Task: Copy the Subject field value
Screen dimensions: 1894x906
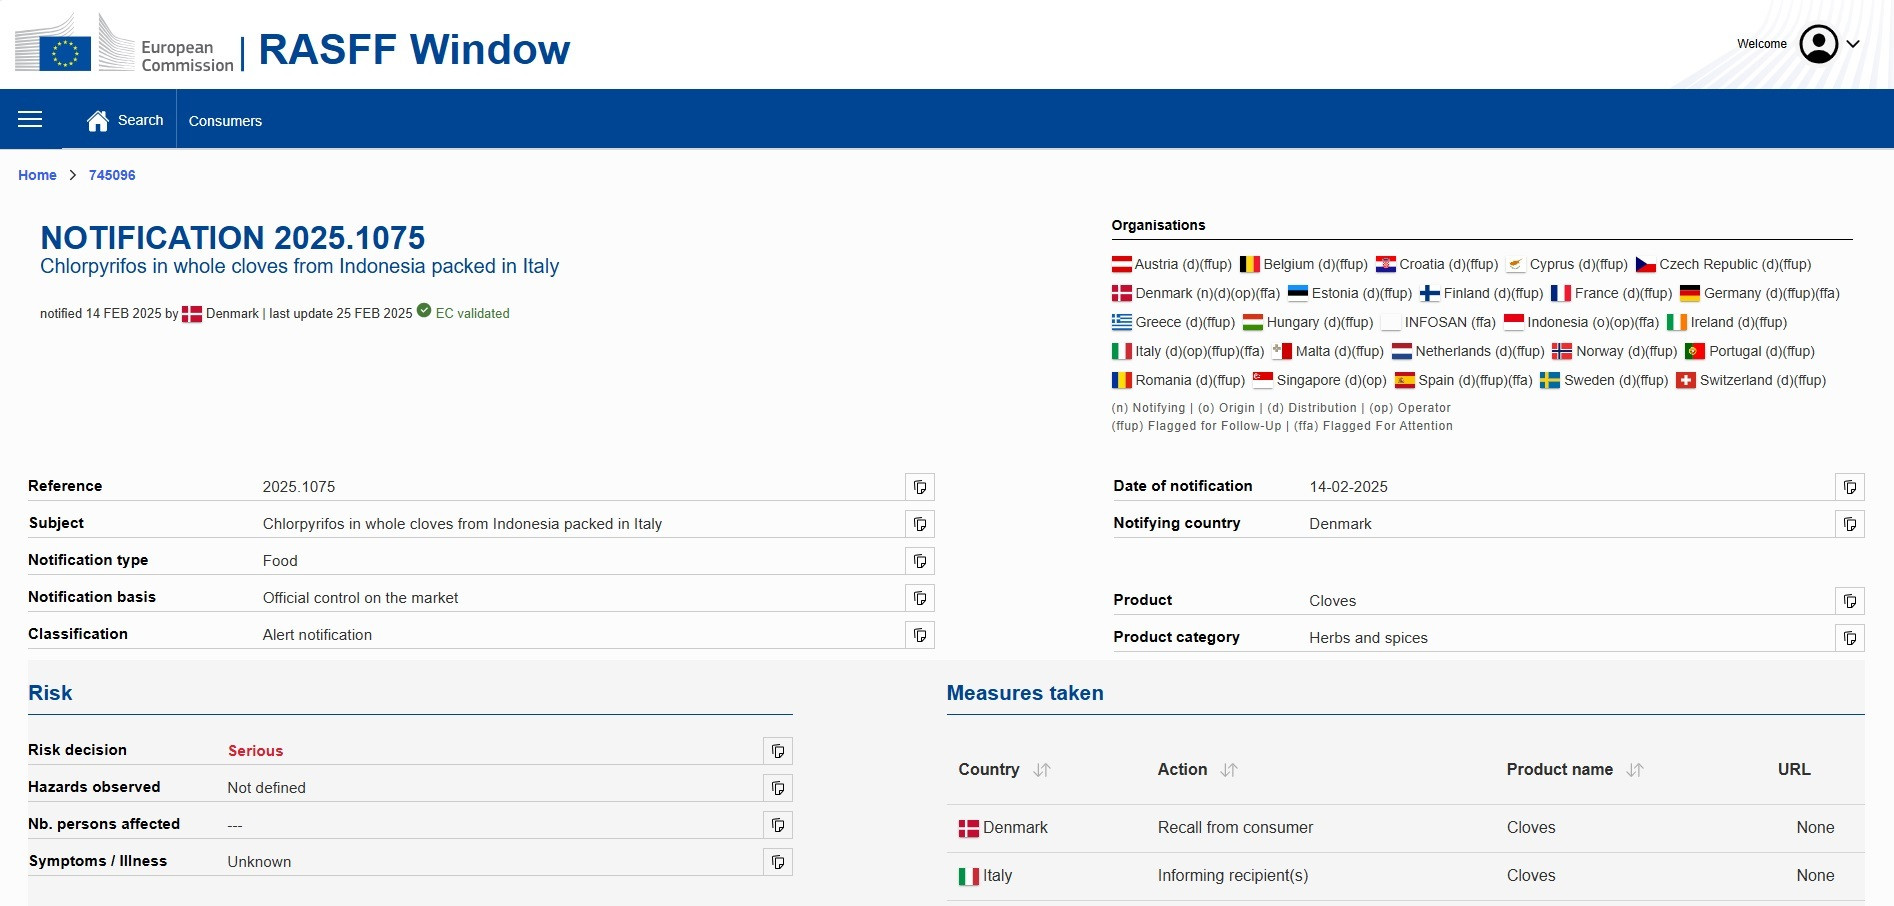Action: pos(920,524)
